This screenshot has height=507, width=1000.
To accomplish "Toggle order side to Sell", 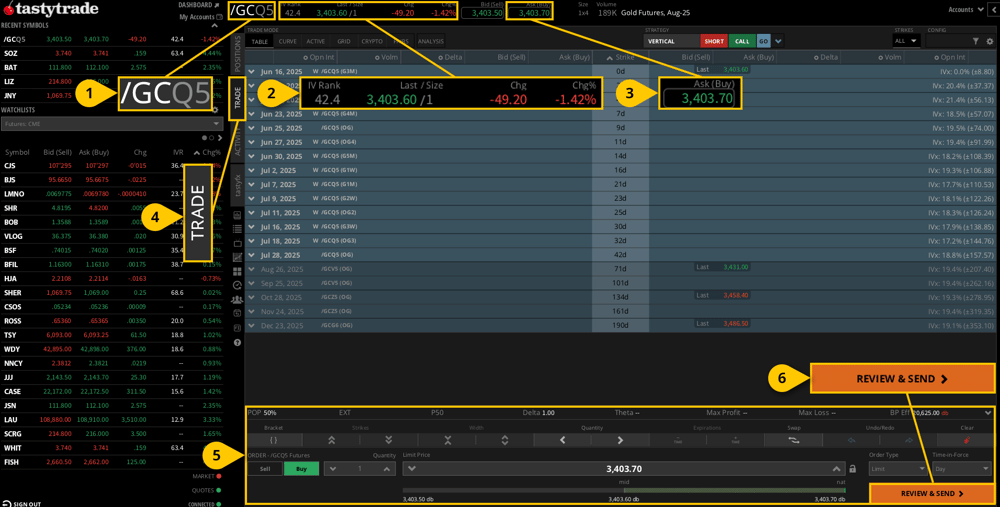I will click(265, 469).
